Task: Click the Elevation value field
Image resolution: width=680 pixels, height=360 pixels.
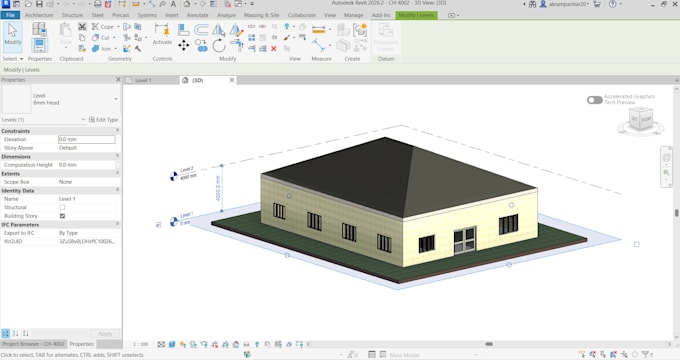Action: (x=87, y=139)
